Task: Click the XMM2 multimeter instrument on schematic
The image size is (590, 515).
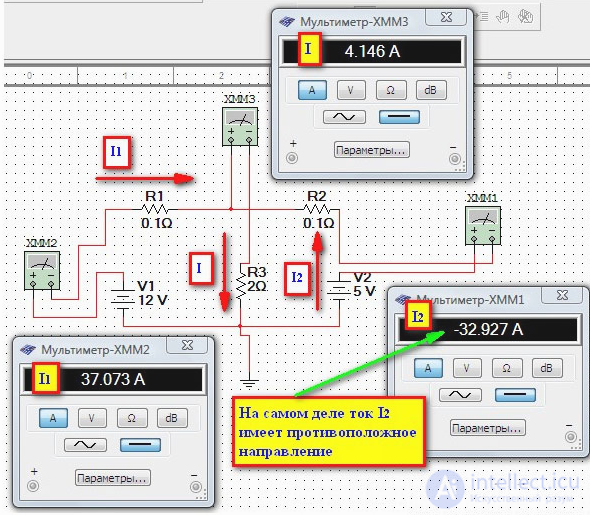Action: coord(42,270)
